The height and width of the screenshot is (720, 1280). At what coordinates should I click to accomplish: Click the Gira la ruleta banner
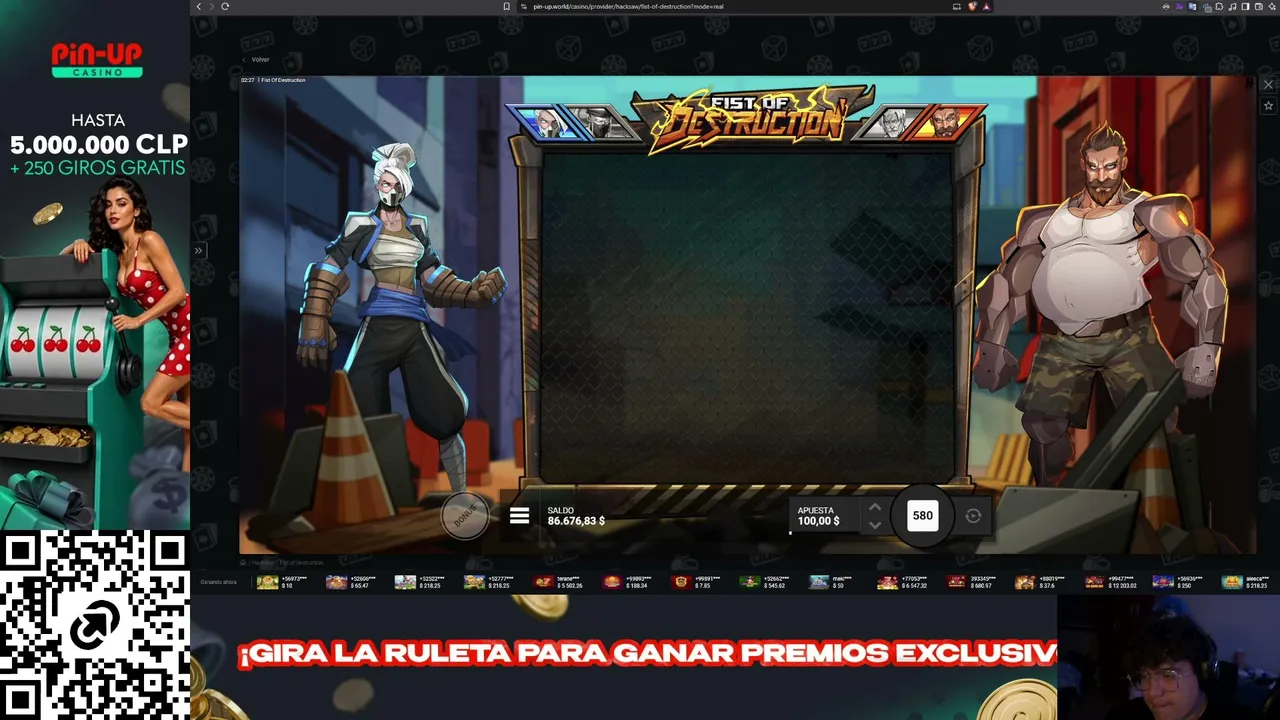click(647, 654)
